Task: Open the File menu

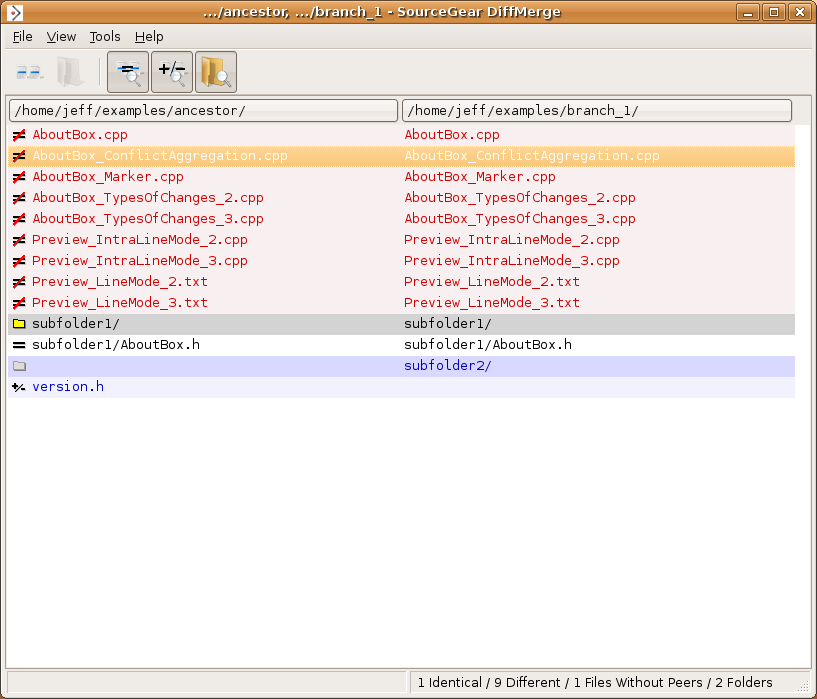Action: (x=23, y=37)
